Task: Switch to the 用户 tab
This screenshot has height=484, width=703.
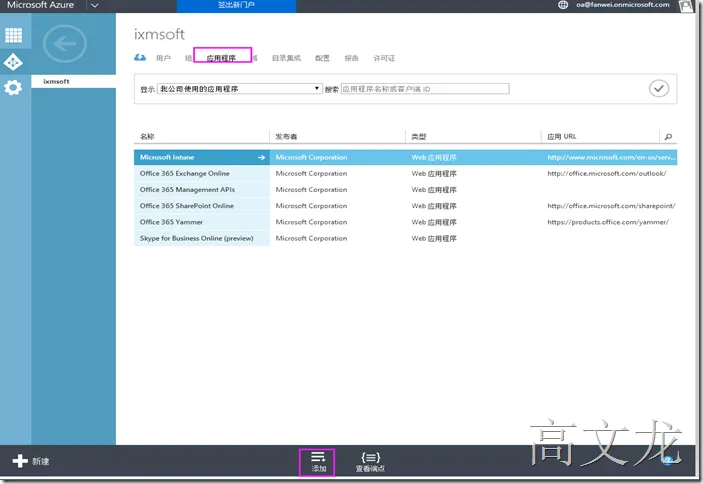Action: pos(163,58)
